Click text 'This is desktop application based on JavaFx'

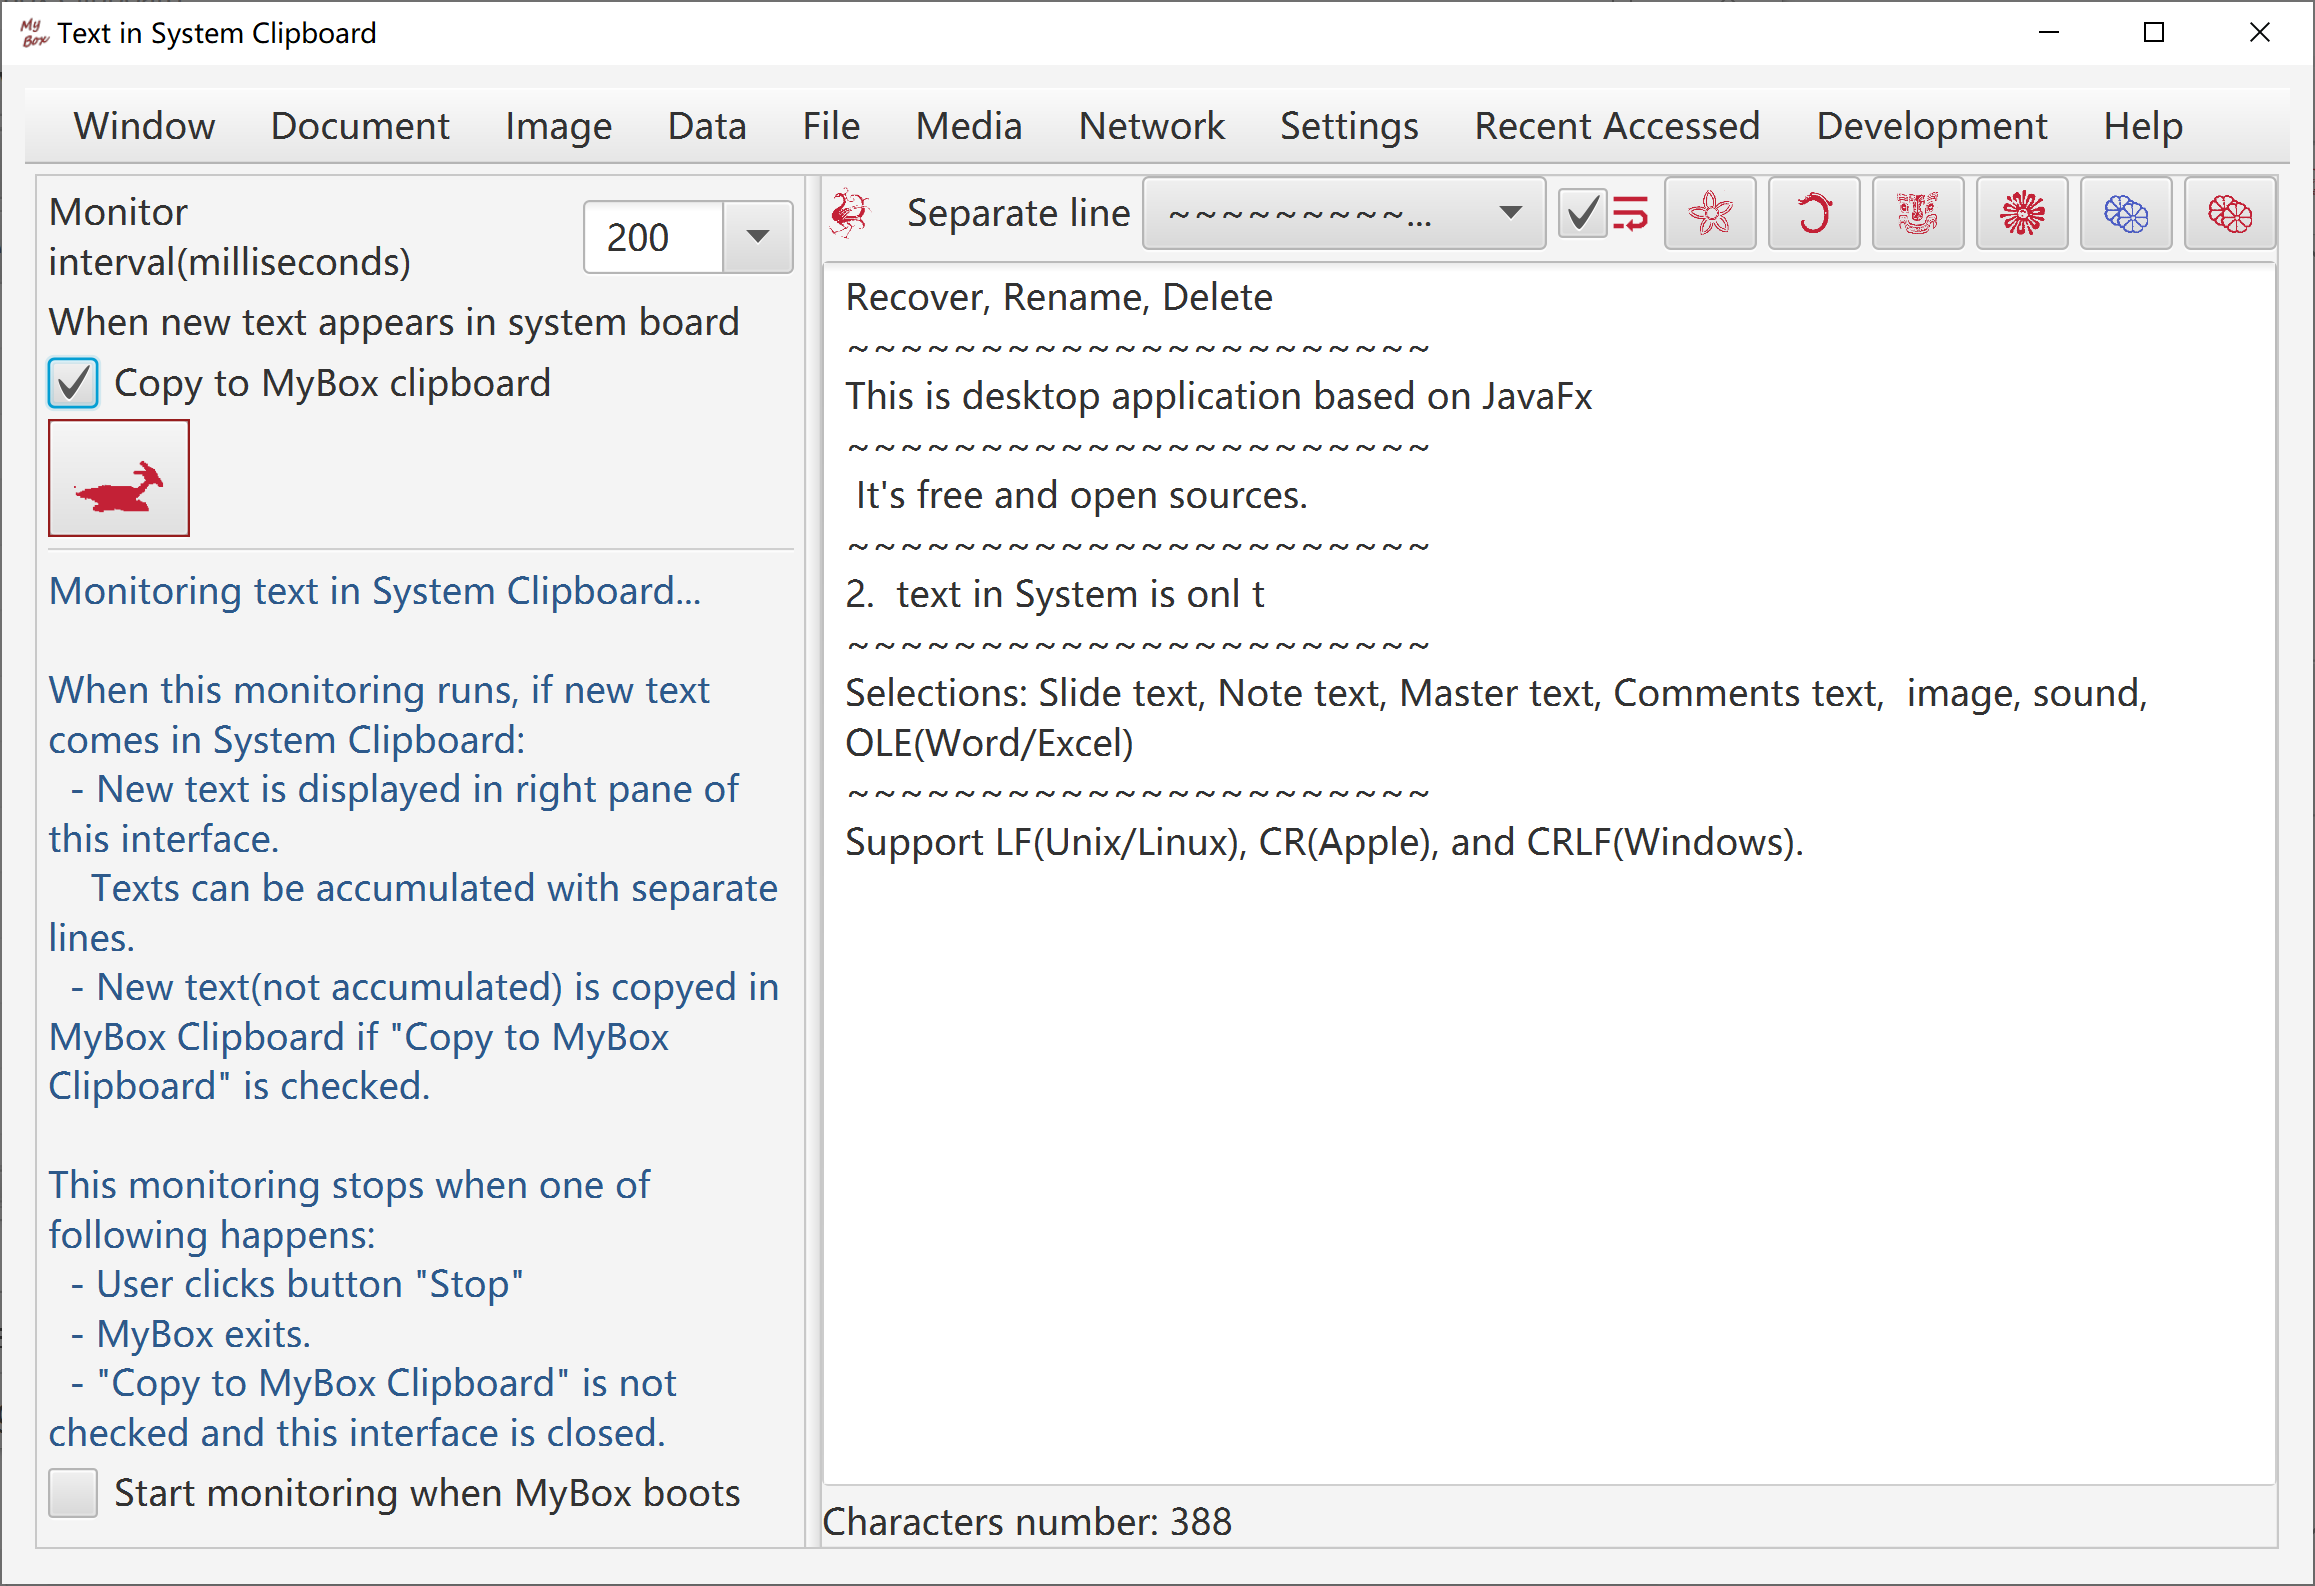tap(1219, 397)
